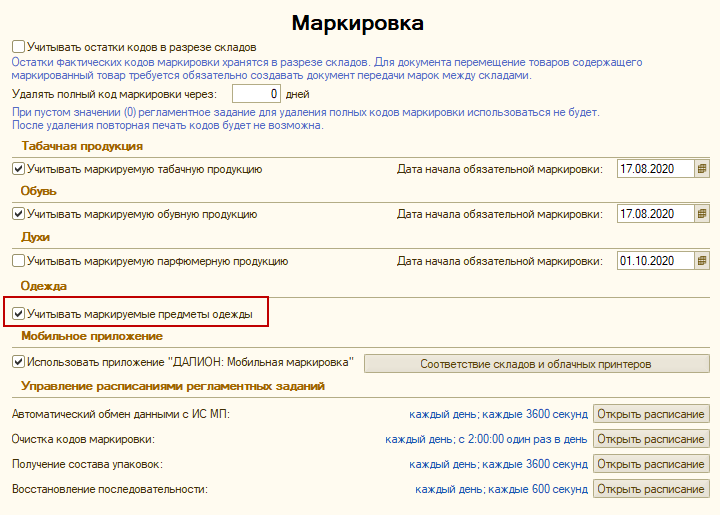Viewport: 720px width, 515px height.
Task: Open schedule for 'Получение состава упаковок'
Action: (651, 464)
